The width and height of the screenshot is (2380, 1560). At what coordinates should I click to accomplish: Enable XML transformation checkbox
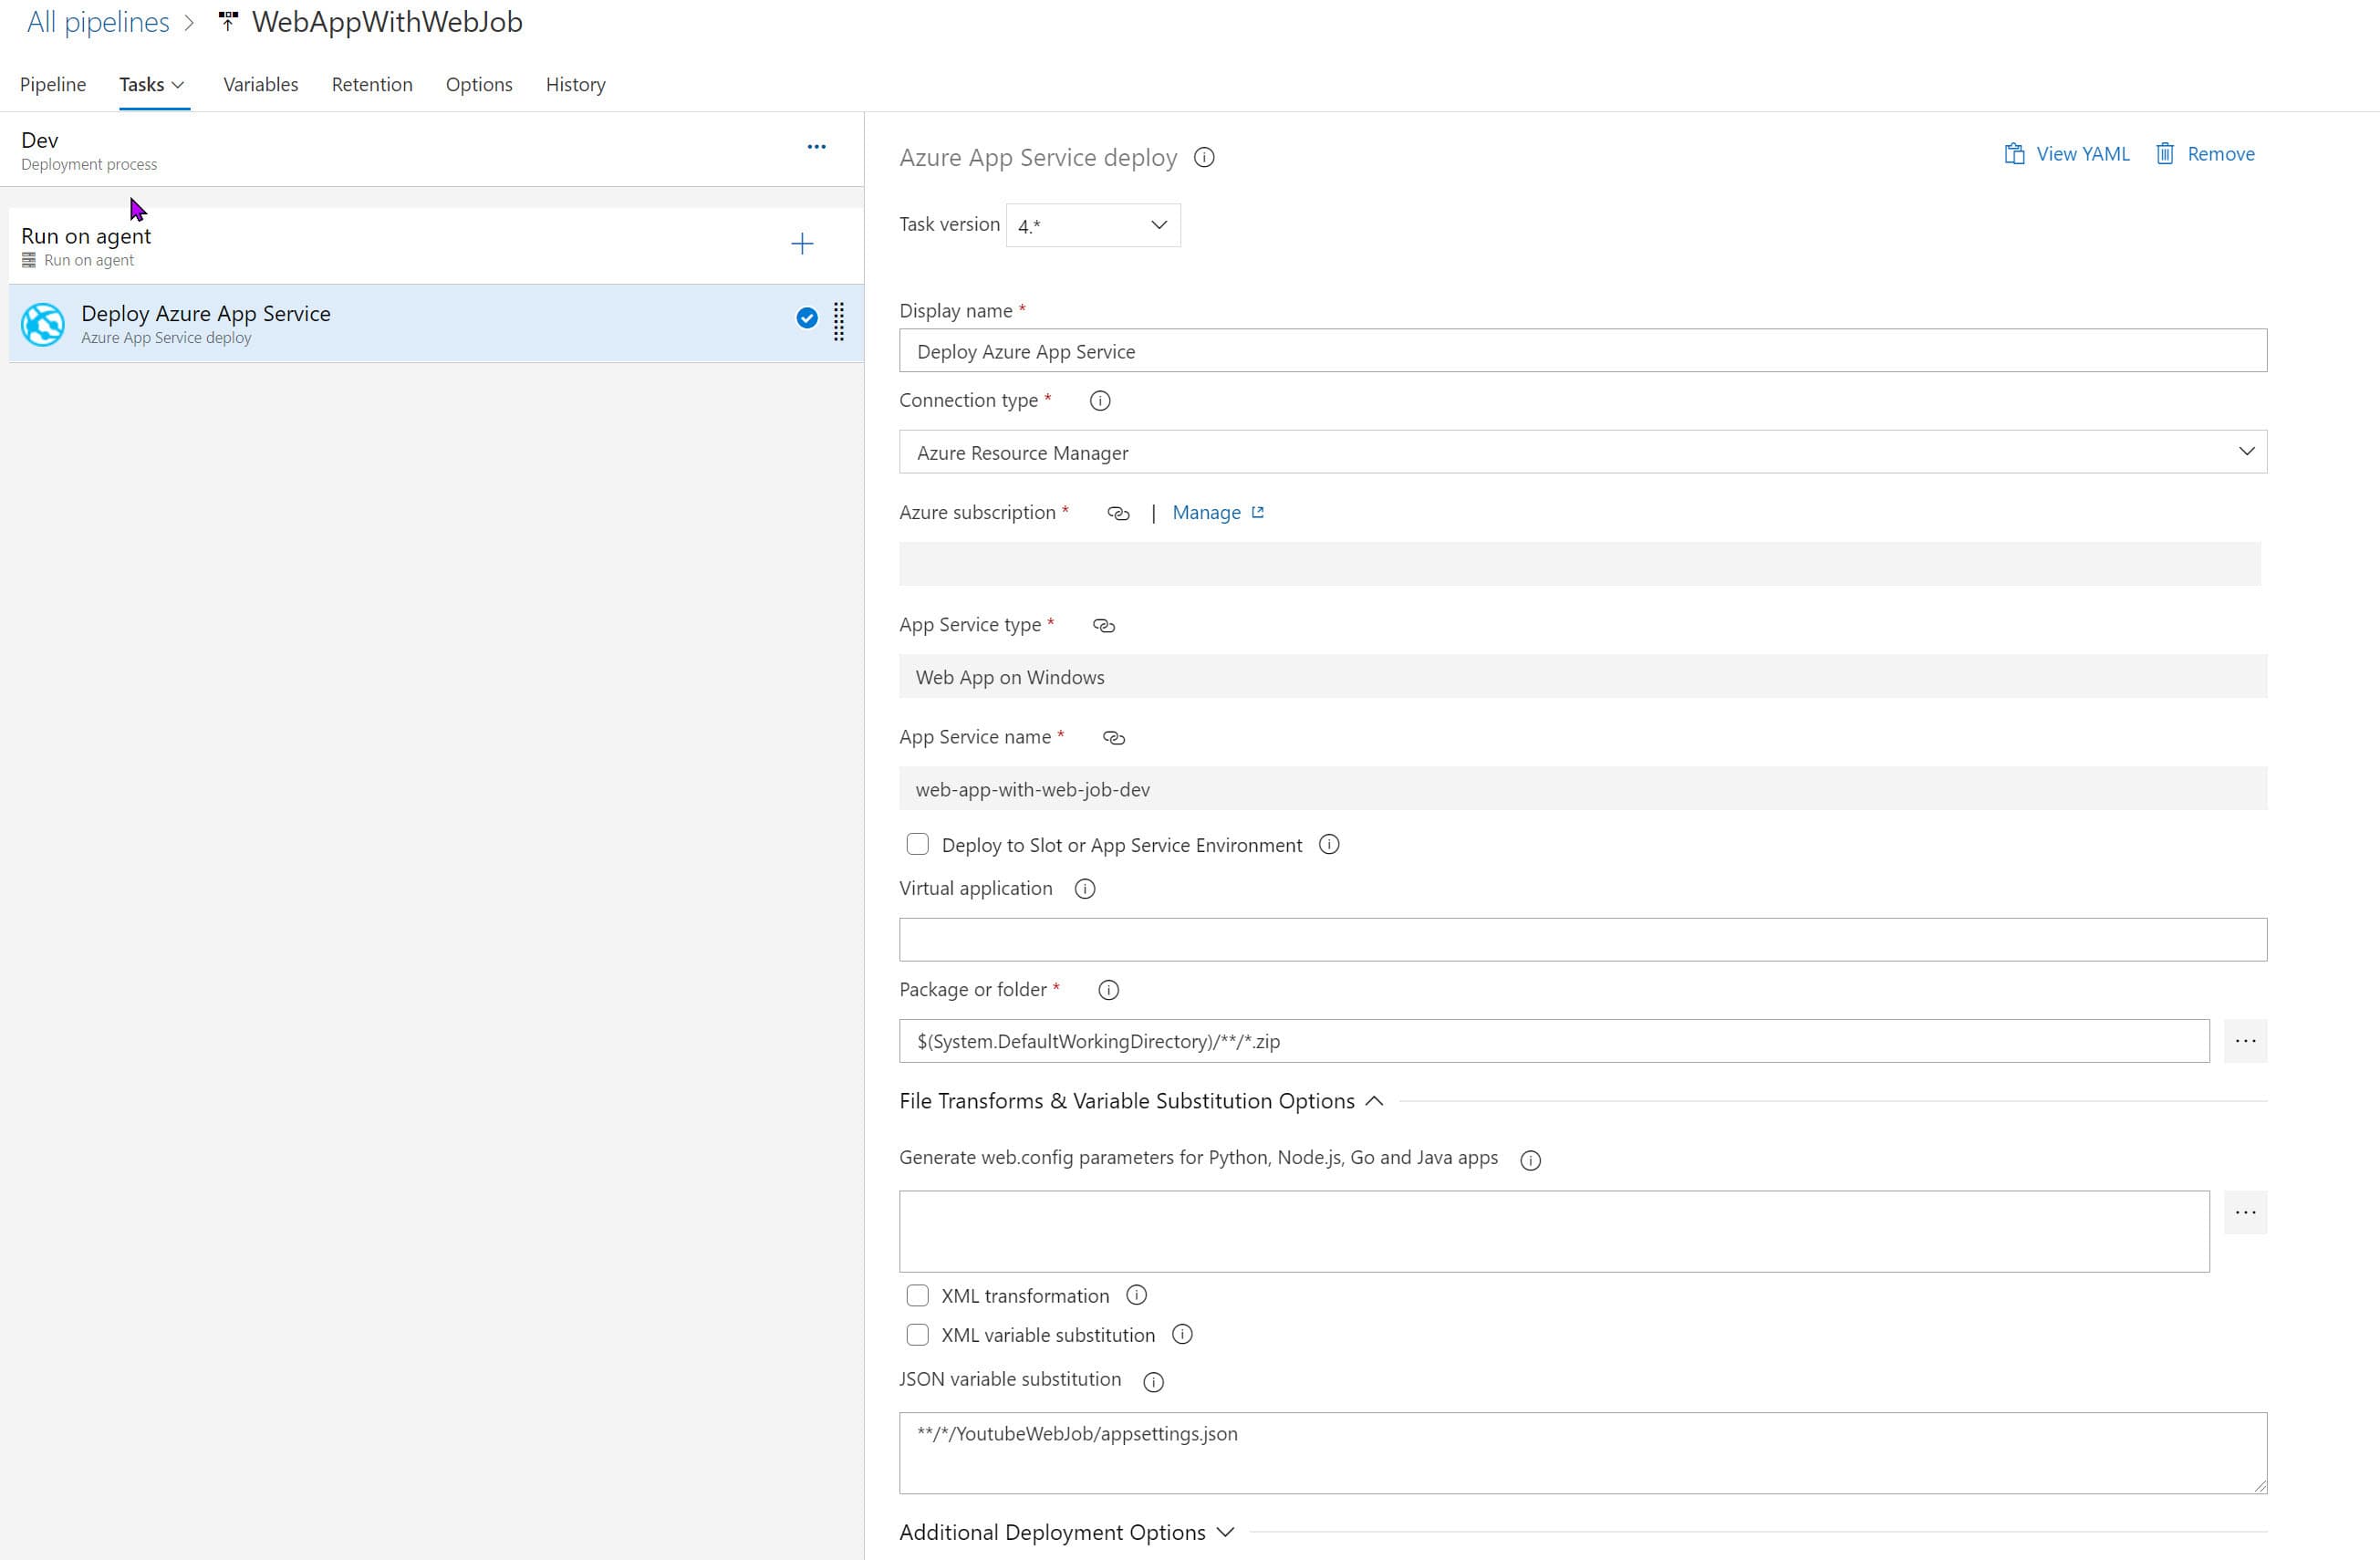point(917,1296)
